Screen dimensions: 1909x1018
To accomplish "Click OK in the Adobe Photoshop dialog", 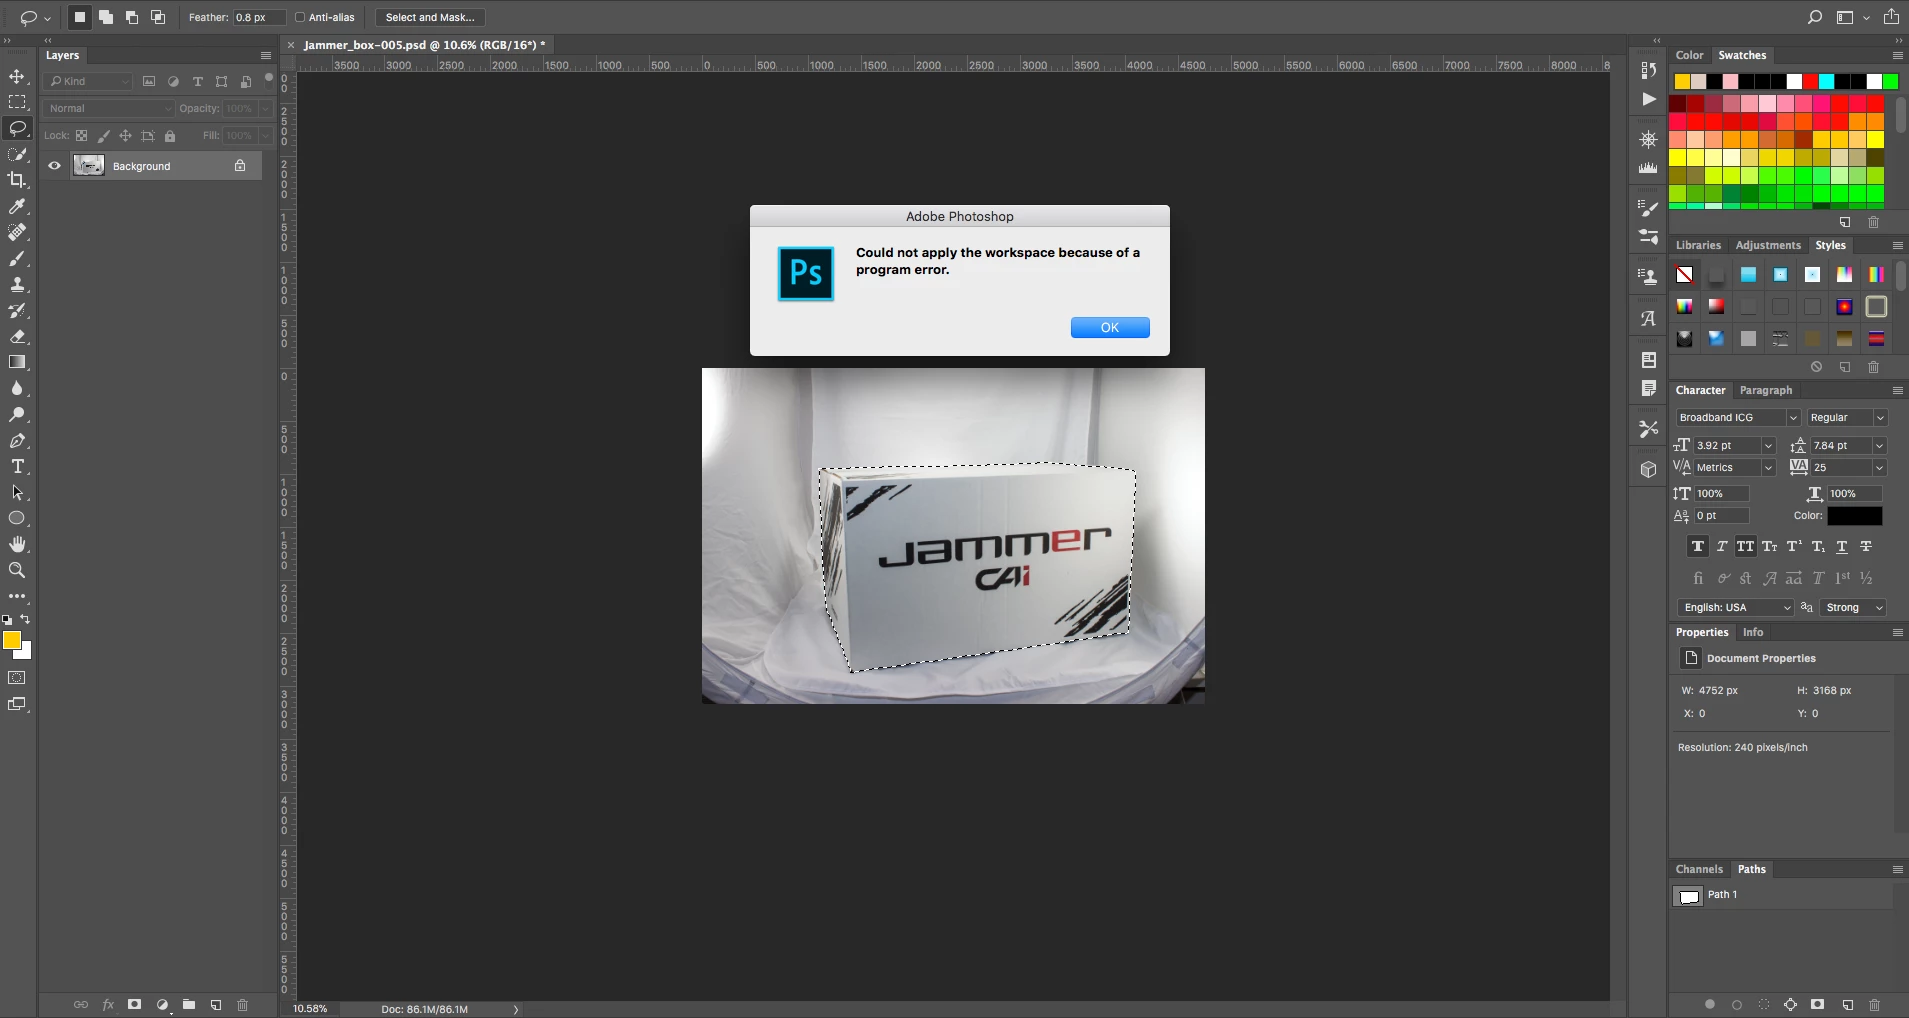I will coord(1110,328).
